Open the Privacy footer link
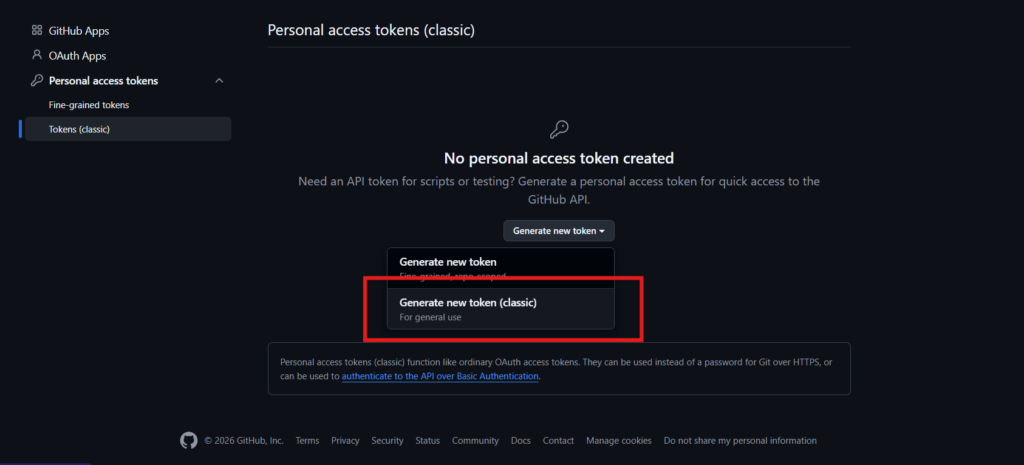Screen dimensions: 1024x465 pyautogui.click(x=345, y=441)
